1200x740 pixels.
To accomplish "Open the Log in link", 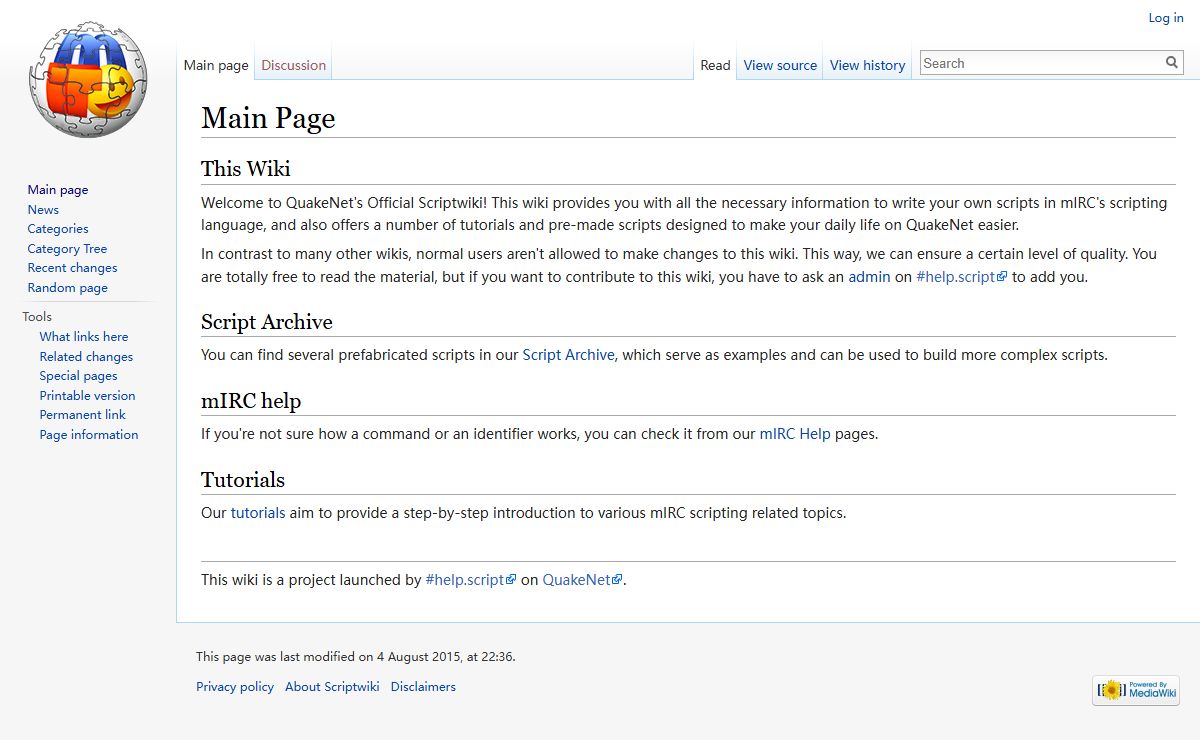I will (x=1166, y=17).
